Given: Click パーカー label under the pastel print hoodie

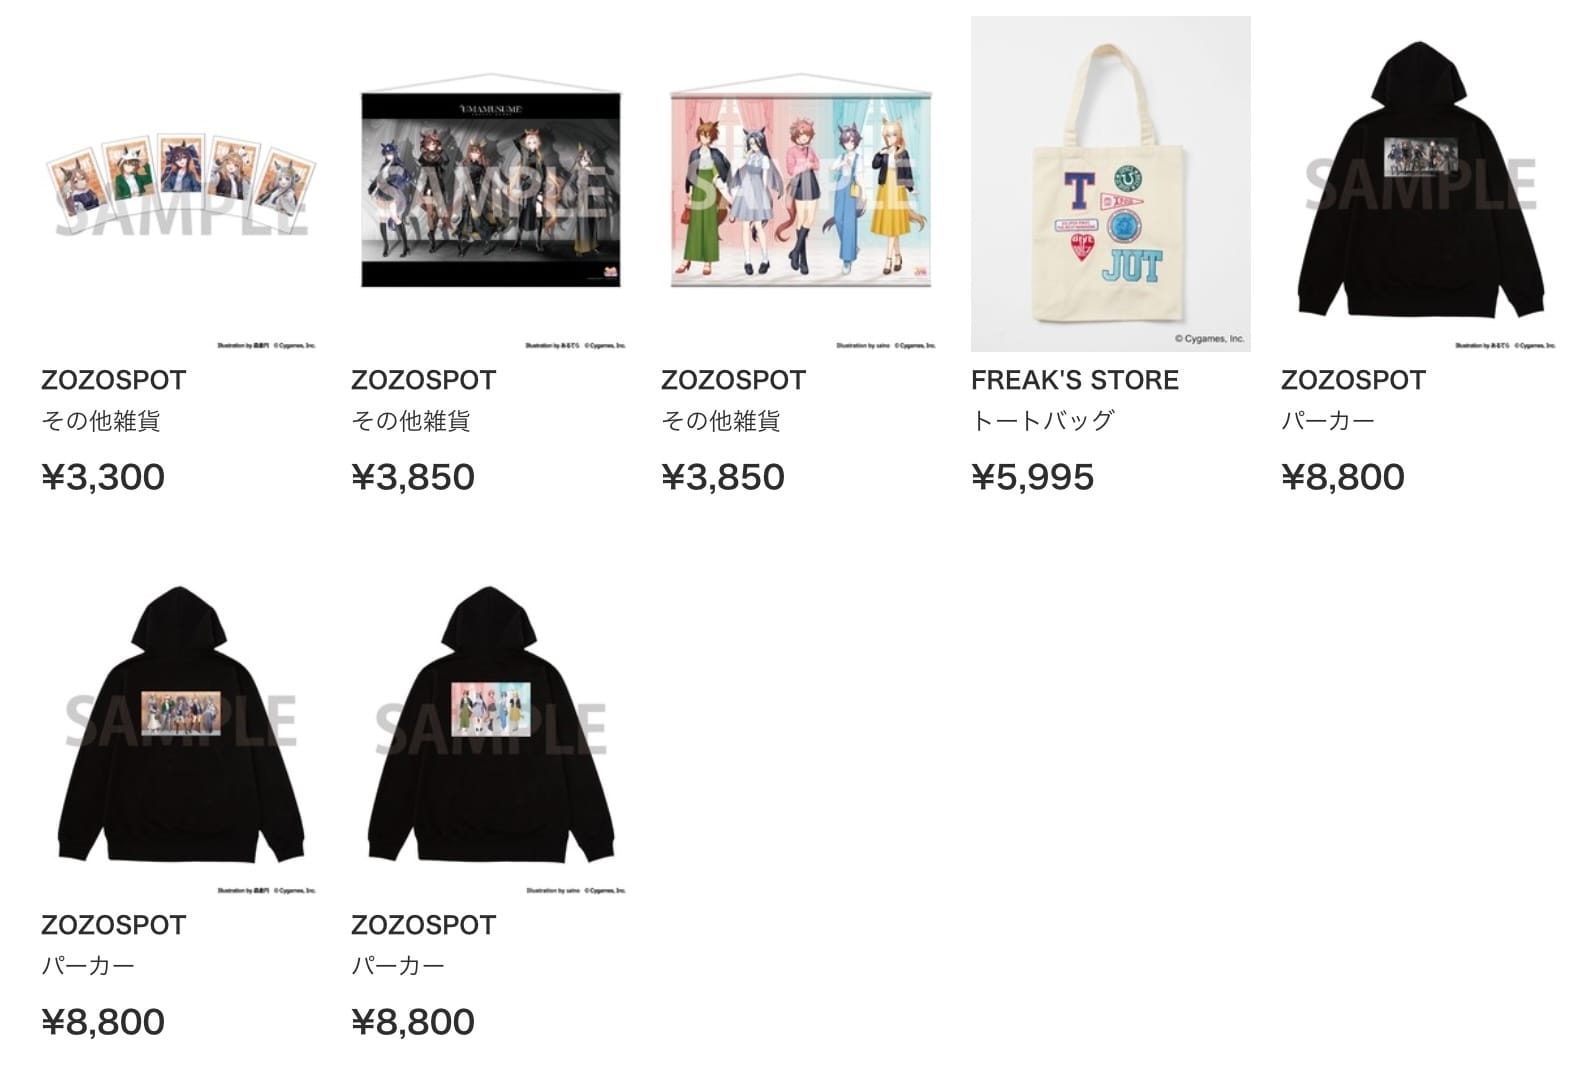Looking at the screenshot, I should (x=398, y=966).
